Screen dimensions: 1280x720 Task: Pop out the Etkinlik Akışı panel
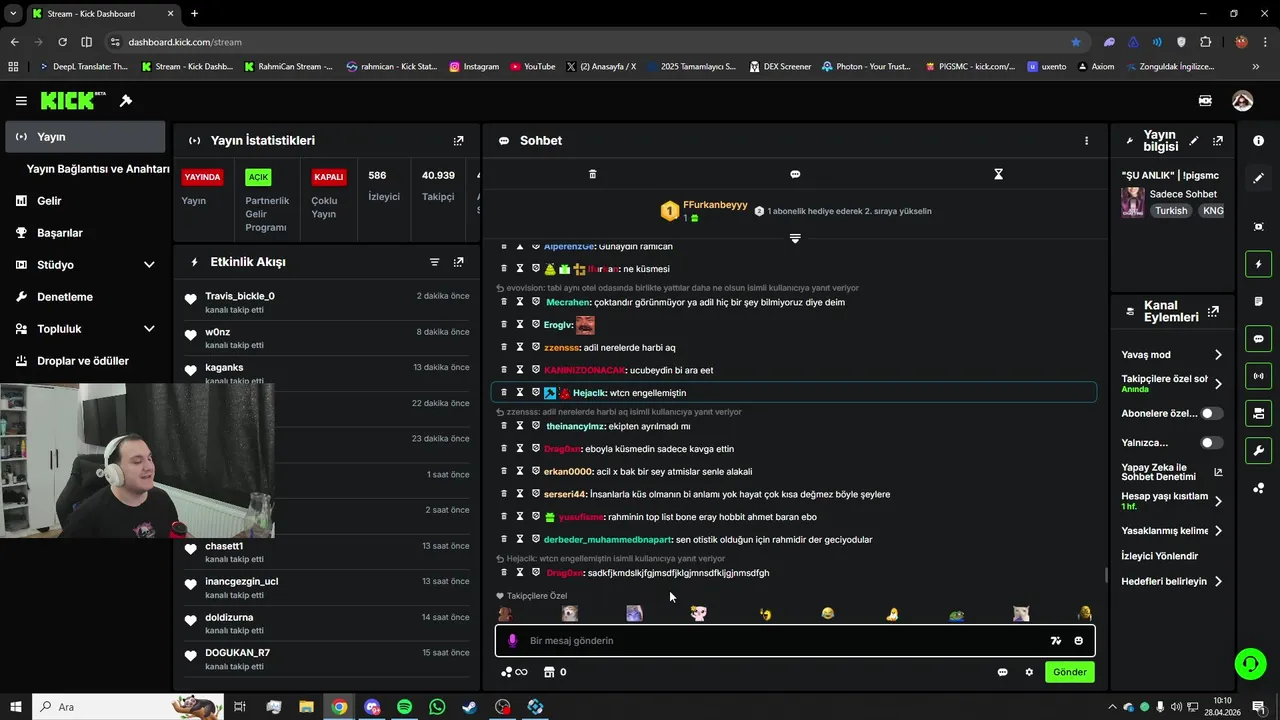point(458,262)
